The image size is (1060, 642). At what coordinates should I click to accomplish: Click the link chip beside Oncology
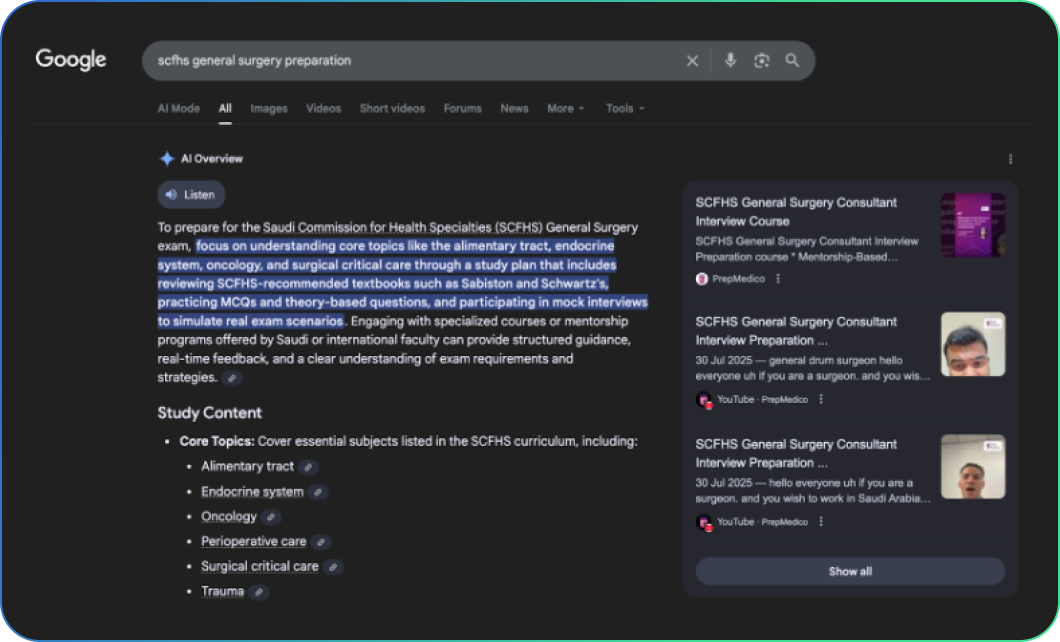270,517
